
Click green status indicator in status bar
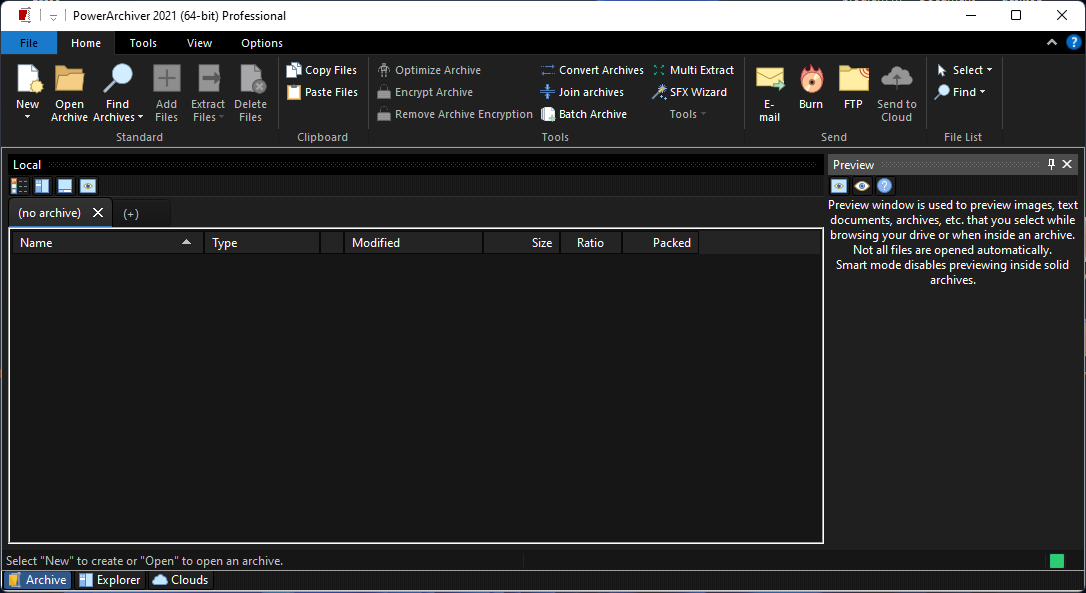1057,561
